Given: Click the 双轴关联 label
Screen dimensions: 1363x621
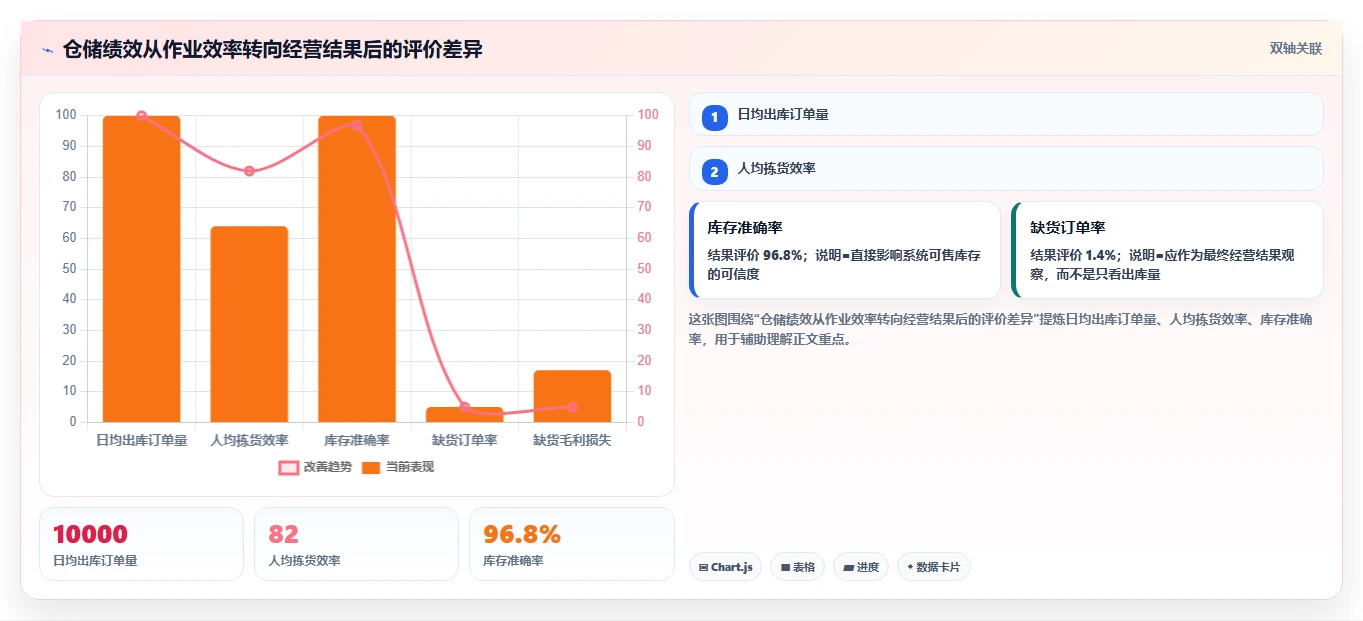Looking at the screenshot, I should pyautogui.click(x=1296, y=49).
